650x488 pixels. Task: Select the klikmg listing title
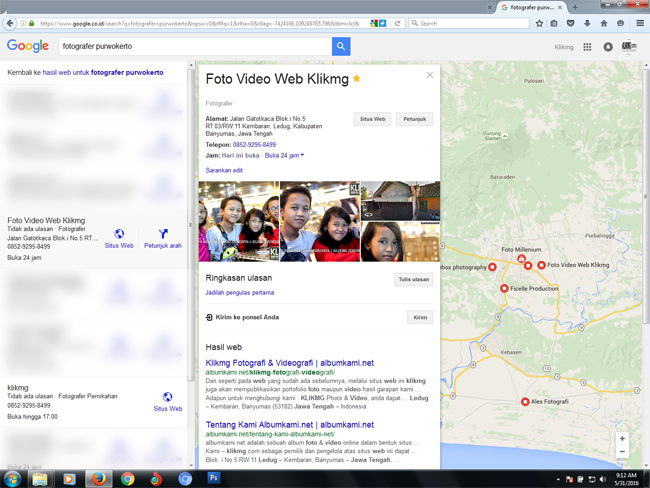click(18, 388)
